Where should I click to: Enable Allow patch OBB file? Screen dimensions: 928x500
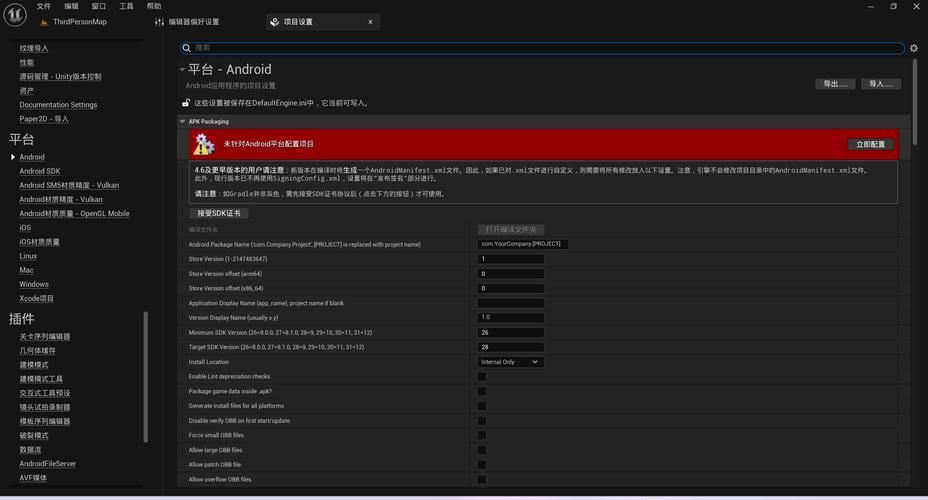[x=482, y=465]
